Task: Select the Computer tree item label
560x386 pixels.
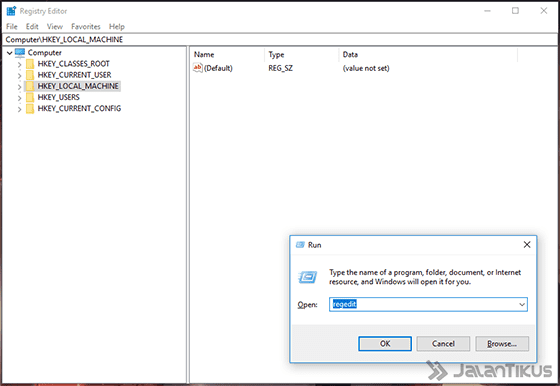Action: [45, 53]
